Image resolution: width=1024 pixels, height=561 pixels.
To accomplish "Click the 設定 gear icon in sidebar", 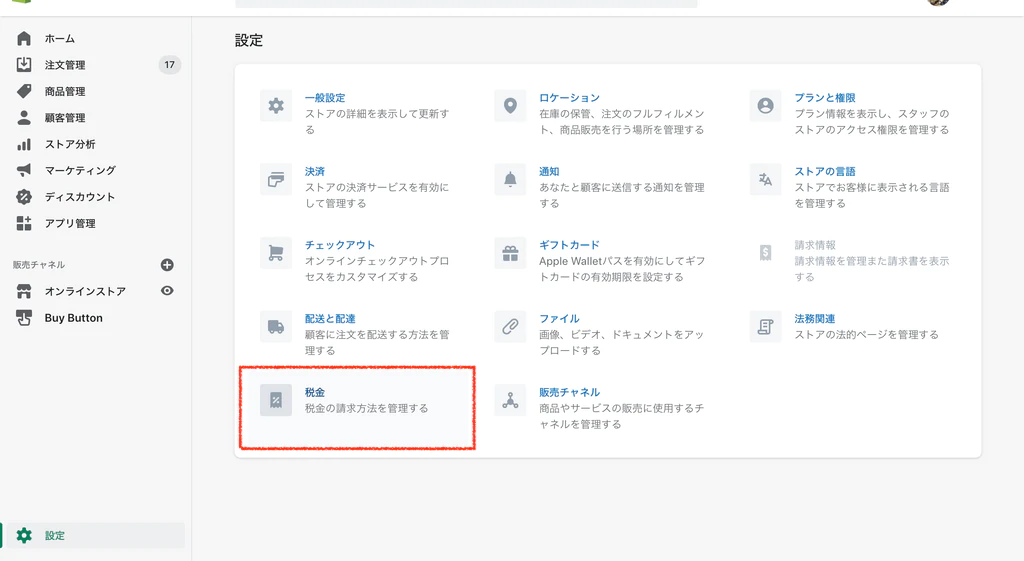I will click(24, 536).
